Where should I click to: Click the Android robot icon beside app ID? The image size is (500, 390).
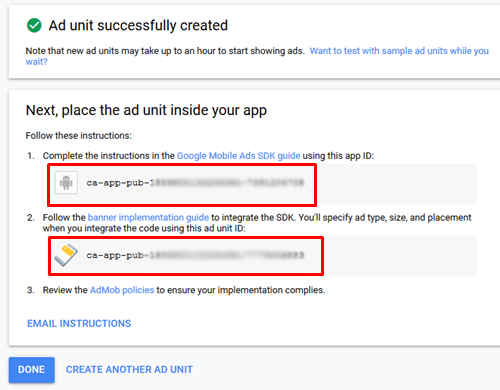click(x=66, y=182)
